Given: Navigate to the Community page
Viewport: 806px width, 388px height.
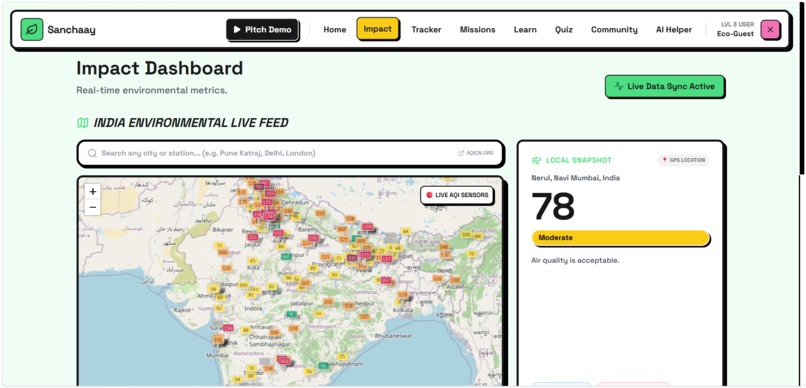Looking at the screenshot, I should pyautogui.click(x=614, y=29).
